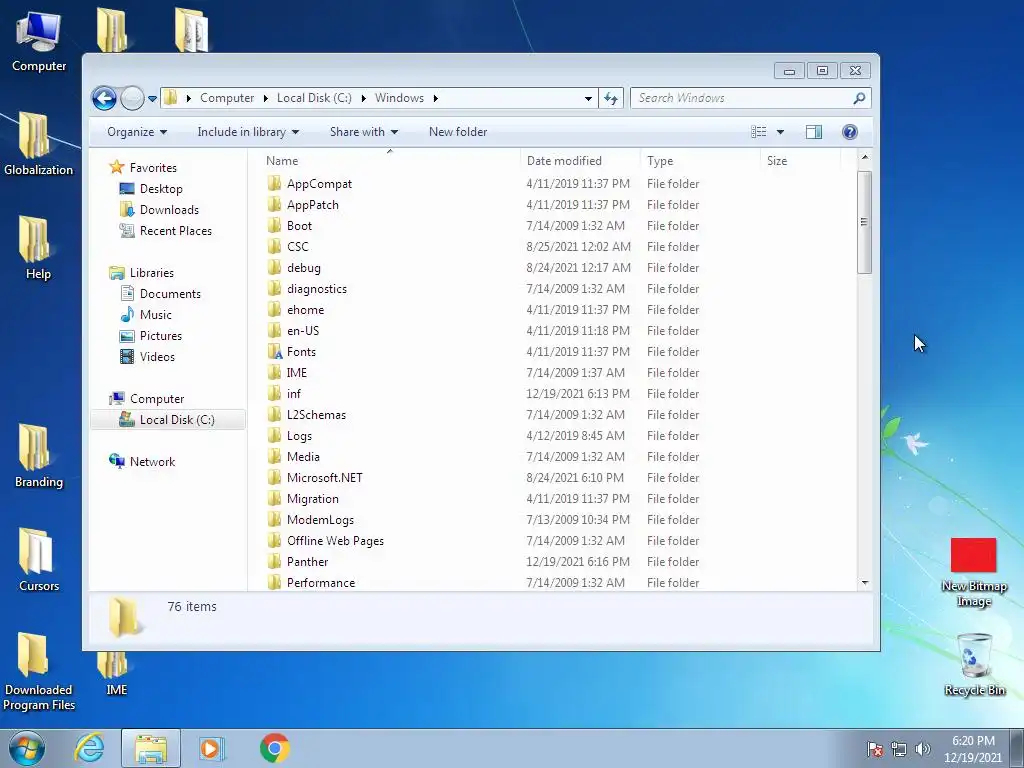Screen dimensions: 1024x768
Task: Go back with the Back arrow button
Action: (104, 99)
